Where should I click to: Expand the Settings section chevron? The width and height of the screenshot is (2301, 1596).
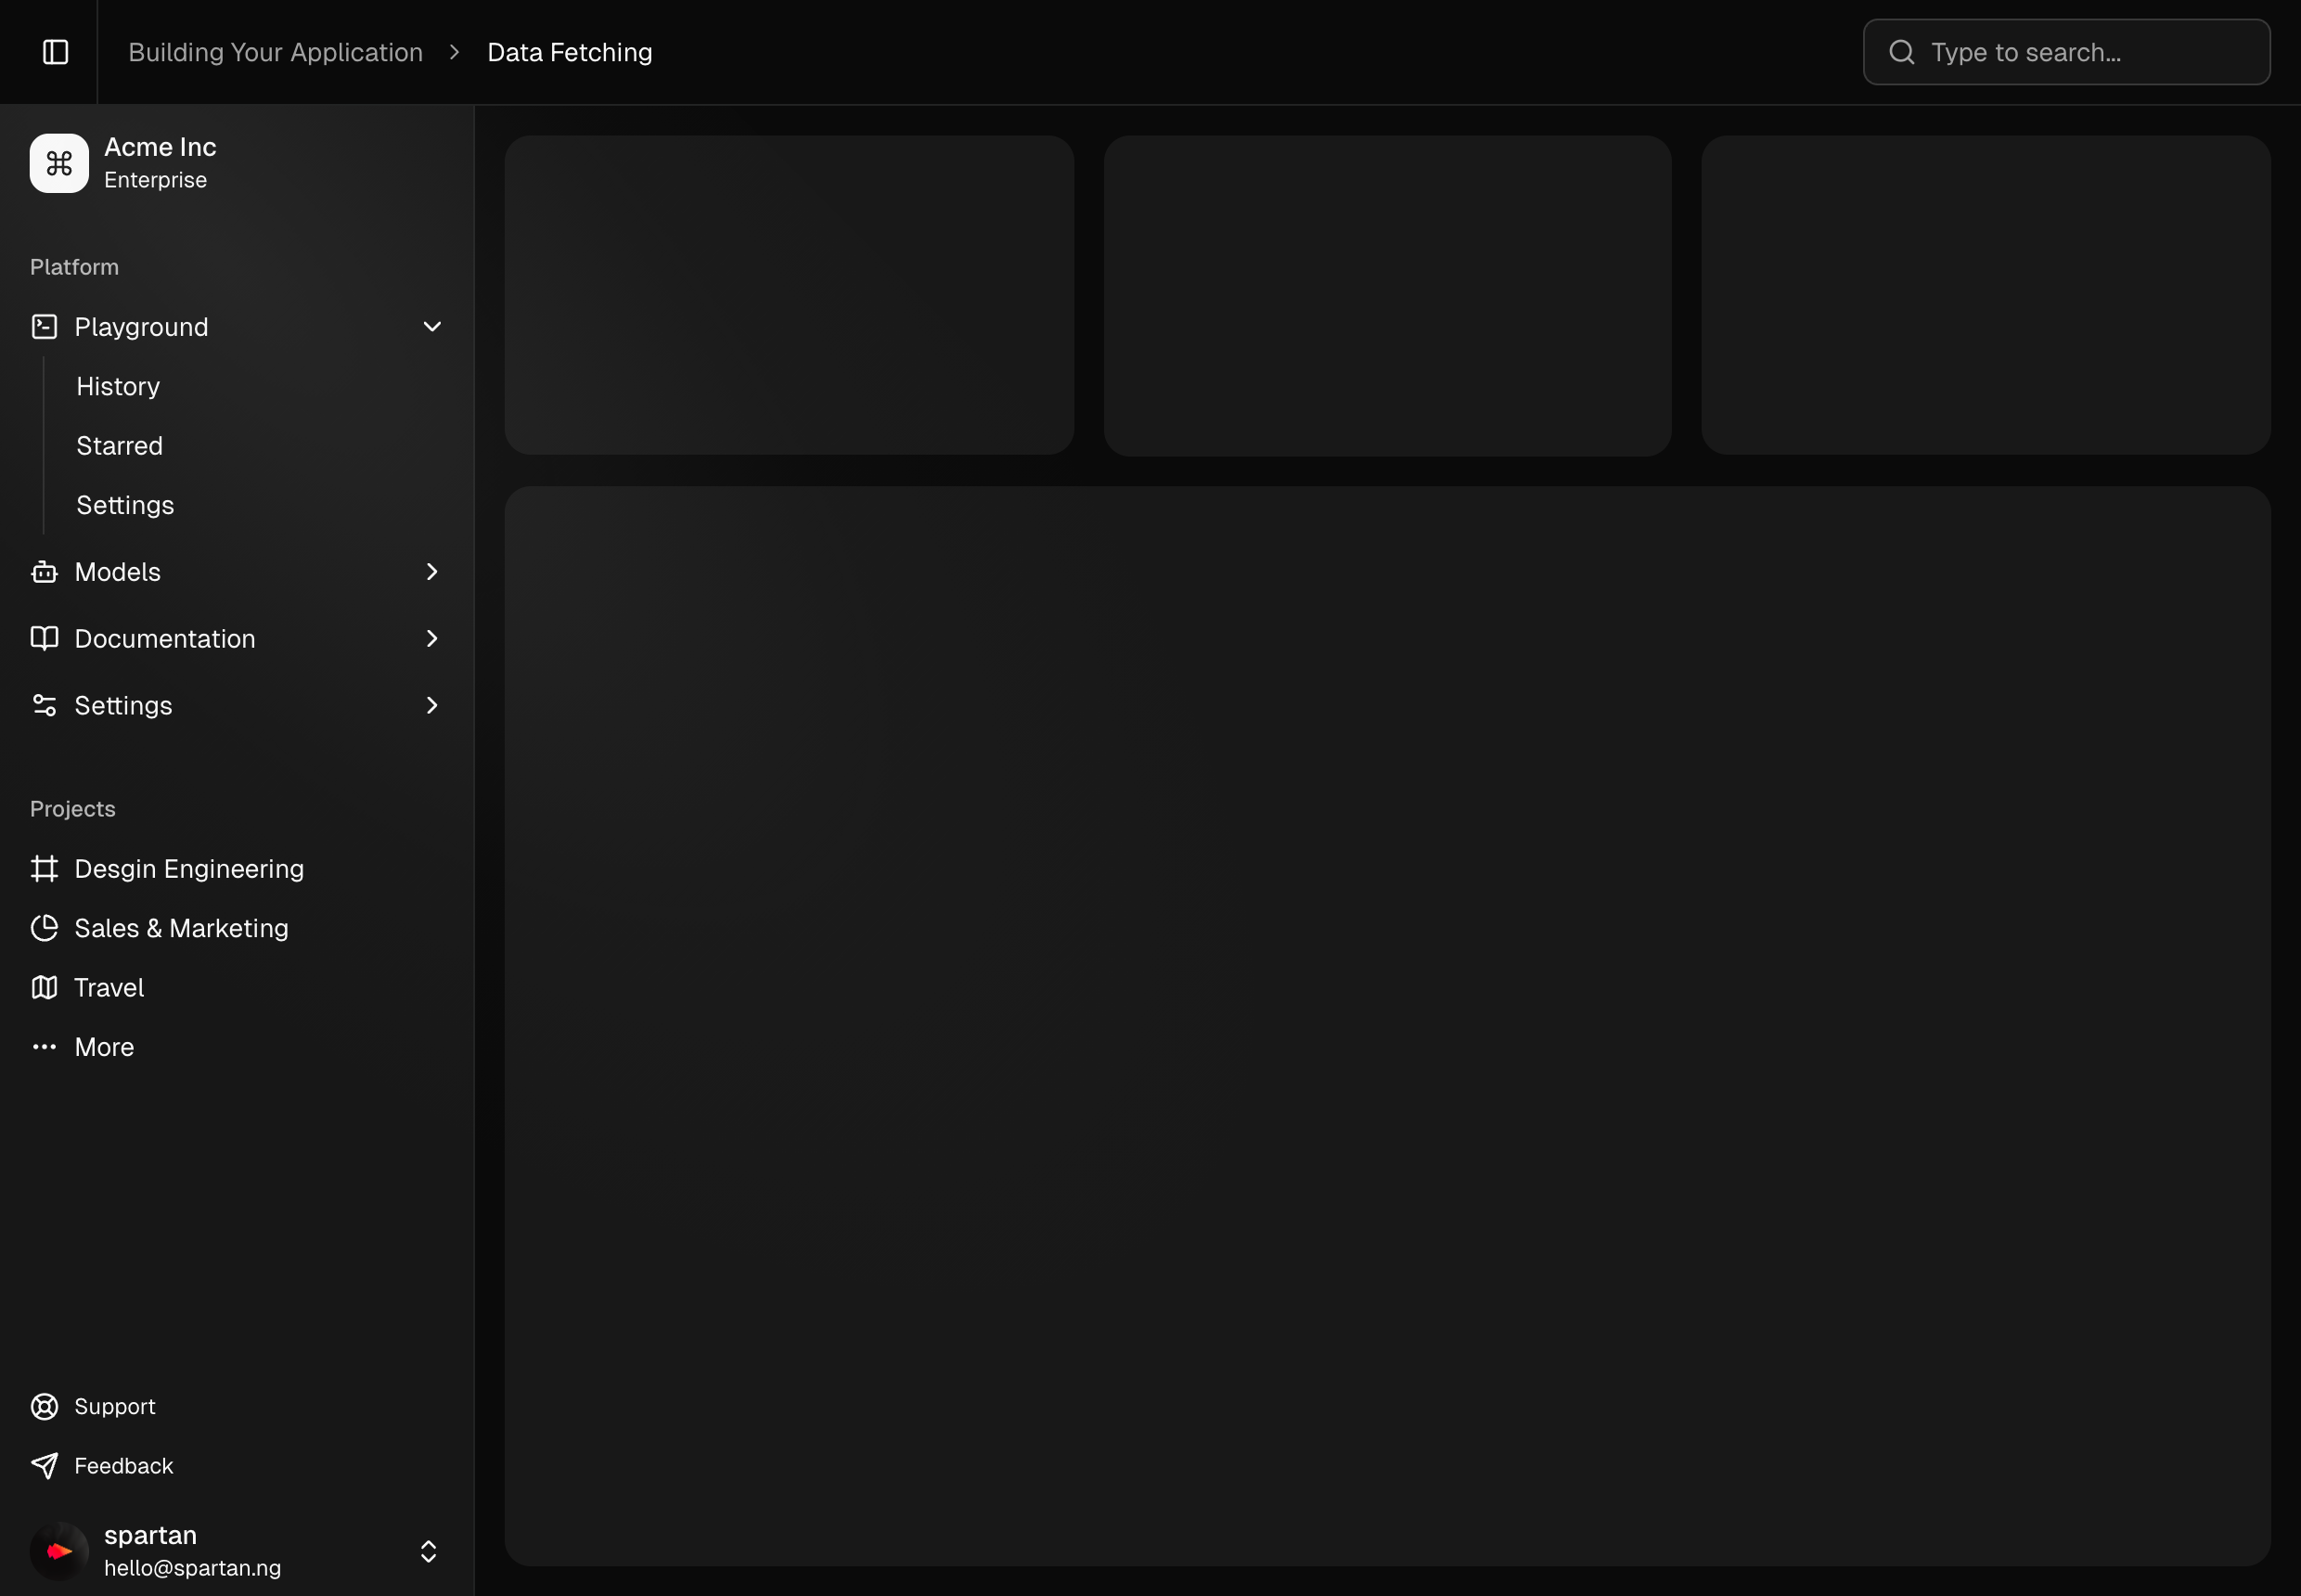click(431, 705)
